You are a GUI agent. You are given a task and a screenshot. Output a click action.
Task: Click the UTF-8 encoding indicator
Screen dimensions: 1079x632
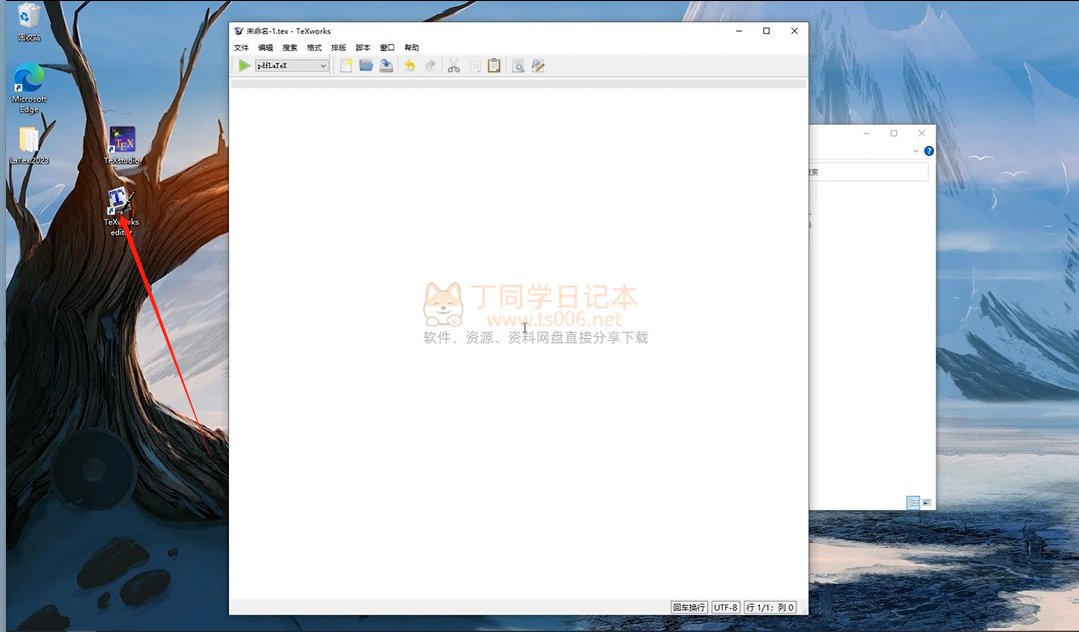[725, 607]
